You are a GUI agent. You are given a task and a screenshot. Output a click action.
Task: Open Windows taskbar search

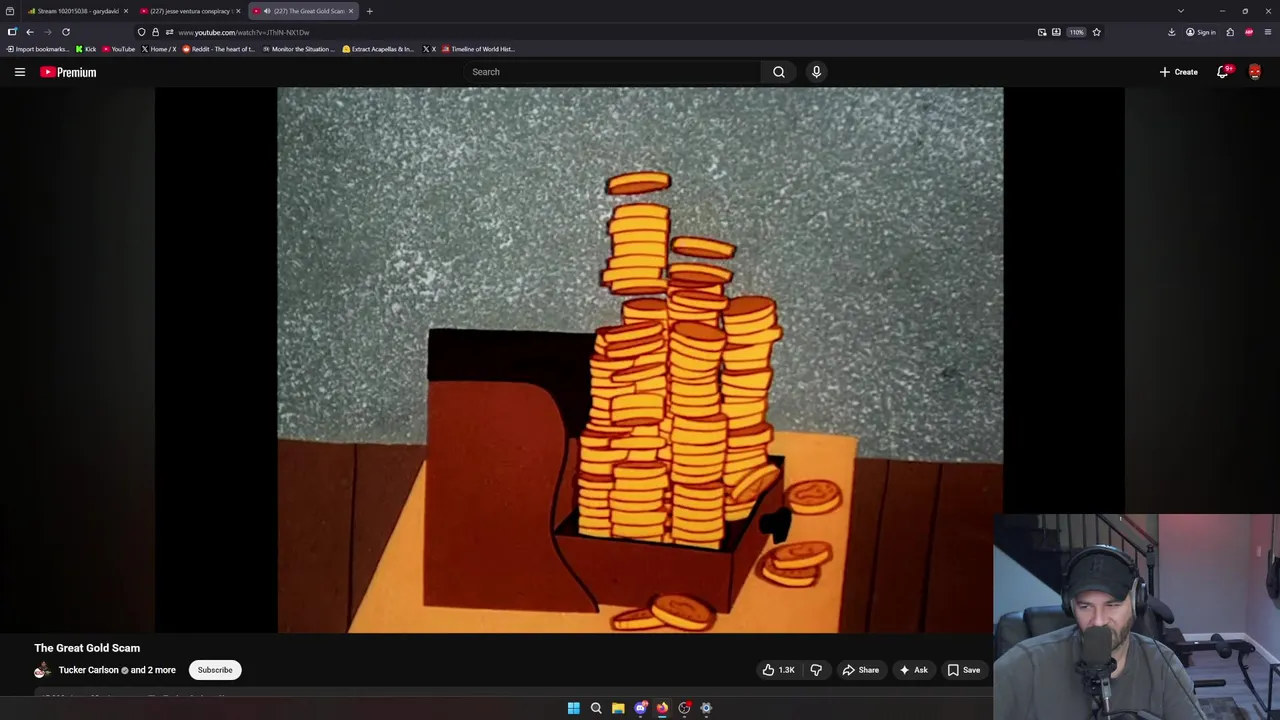coord(596,708)
